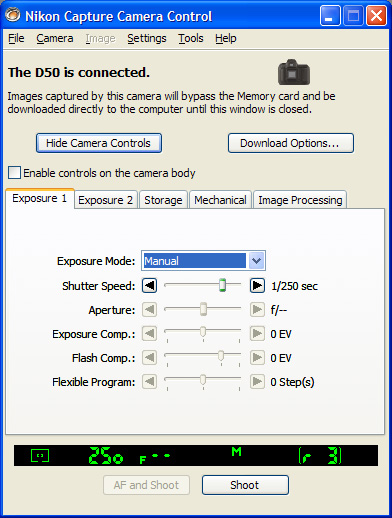Switch to the Exposure 2 tab
The width and height of the screenshot is (392, 518).
coord(105,200)
